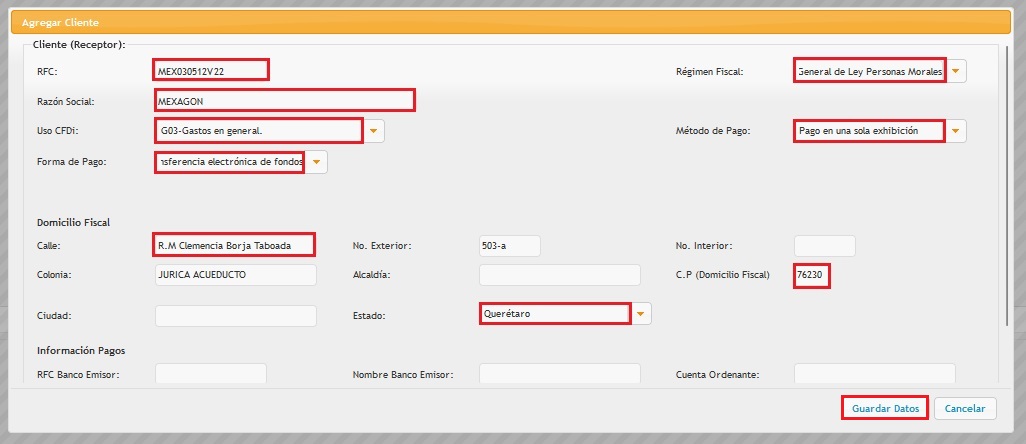Select the Colonia input field
This screenshot has height=444, width=1026.
point(235,274)
